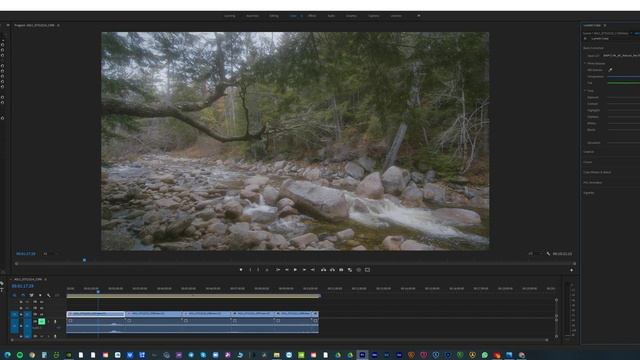Click the Mark Out button
The width and height of the screenshot is (640, 360).
click(258, 270)
